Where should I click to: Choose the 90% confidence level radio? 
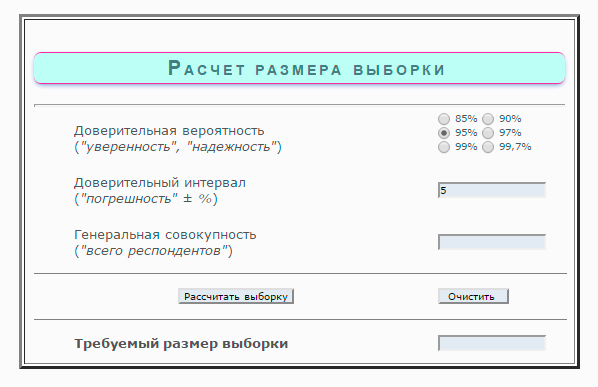click(x=488, y=119)
